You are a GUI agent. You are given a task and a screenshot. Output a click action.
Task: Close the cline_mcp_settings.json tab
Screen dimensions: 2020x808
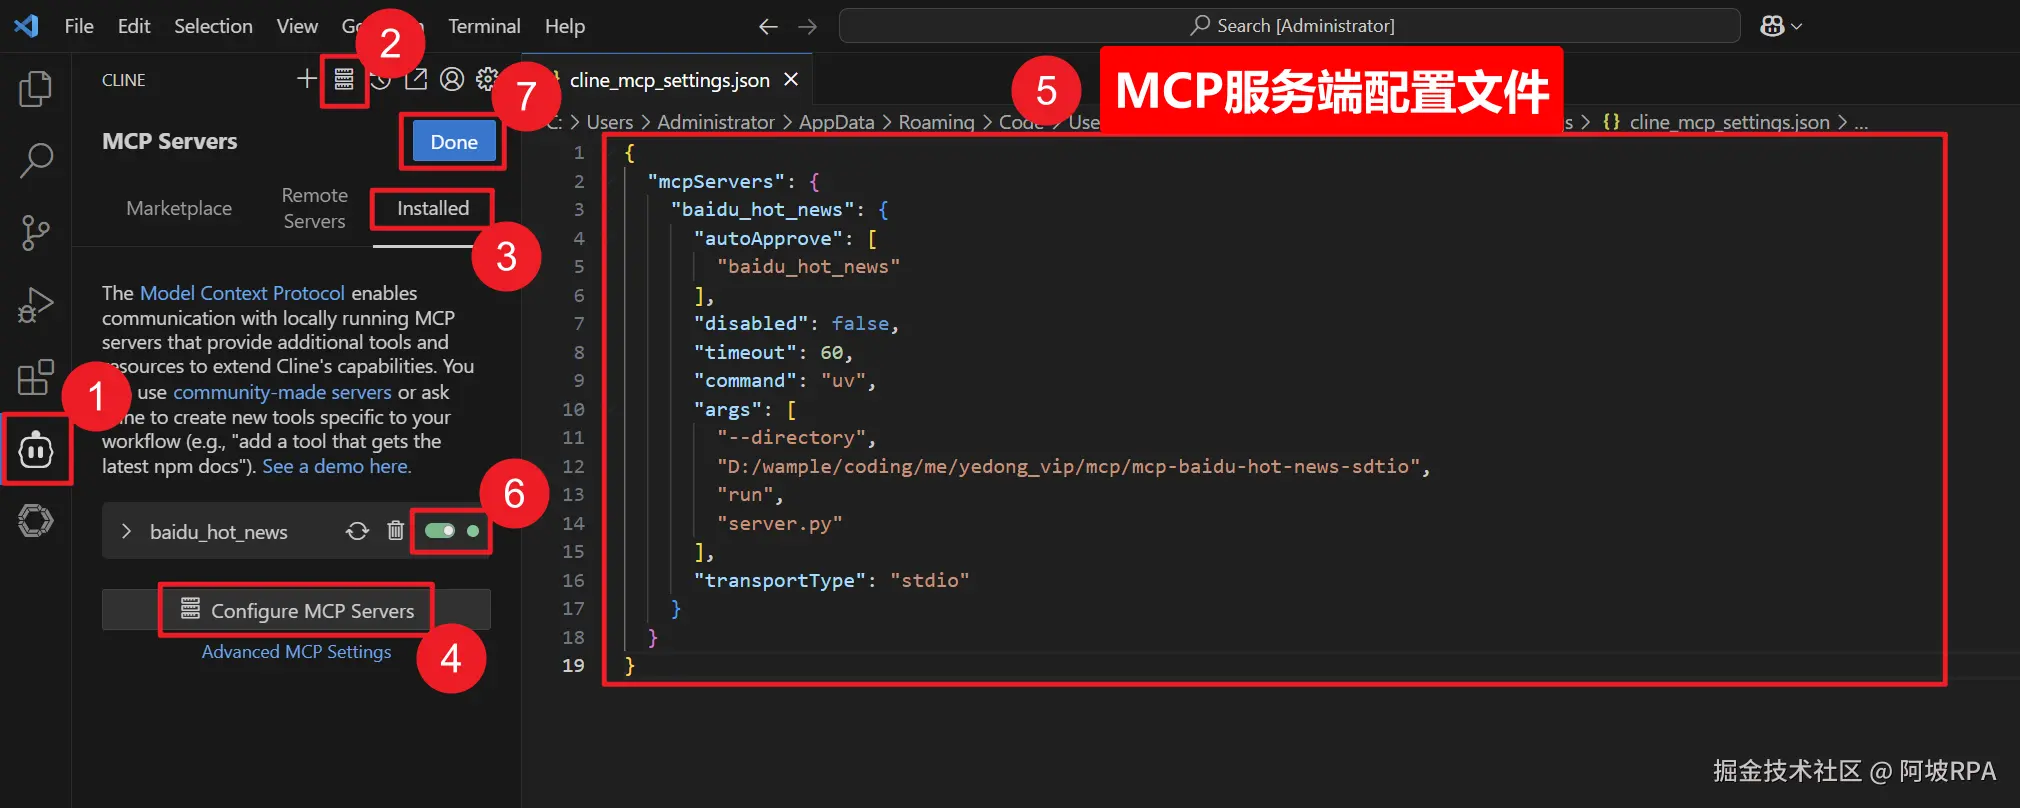(791, 79)
